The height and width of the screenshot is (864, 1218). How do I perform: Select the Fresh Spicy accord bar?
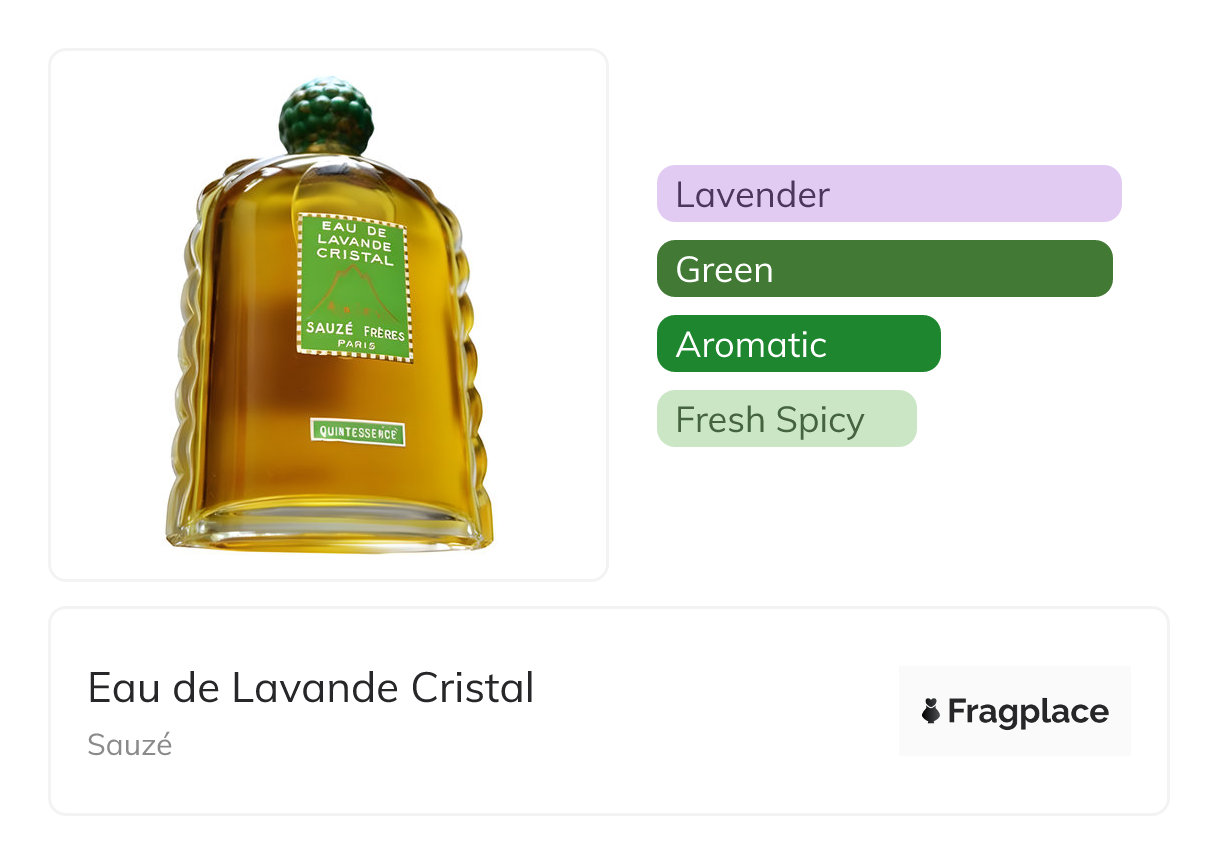tap(786, 419)
